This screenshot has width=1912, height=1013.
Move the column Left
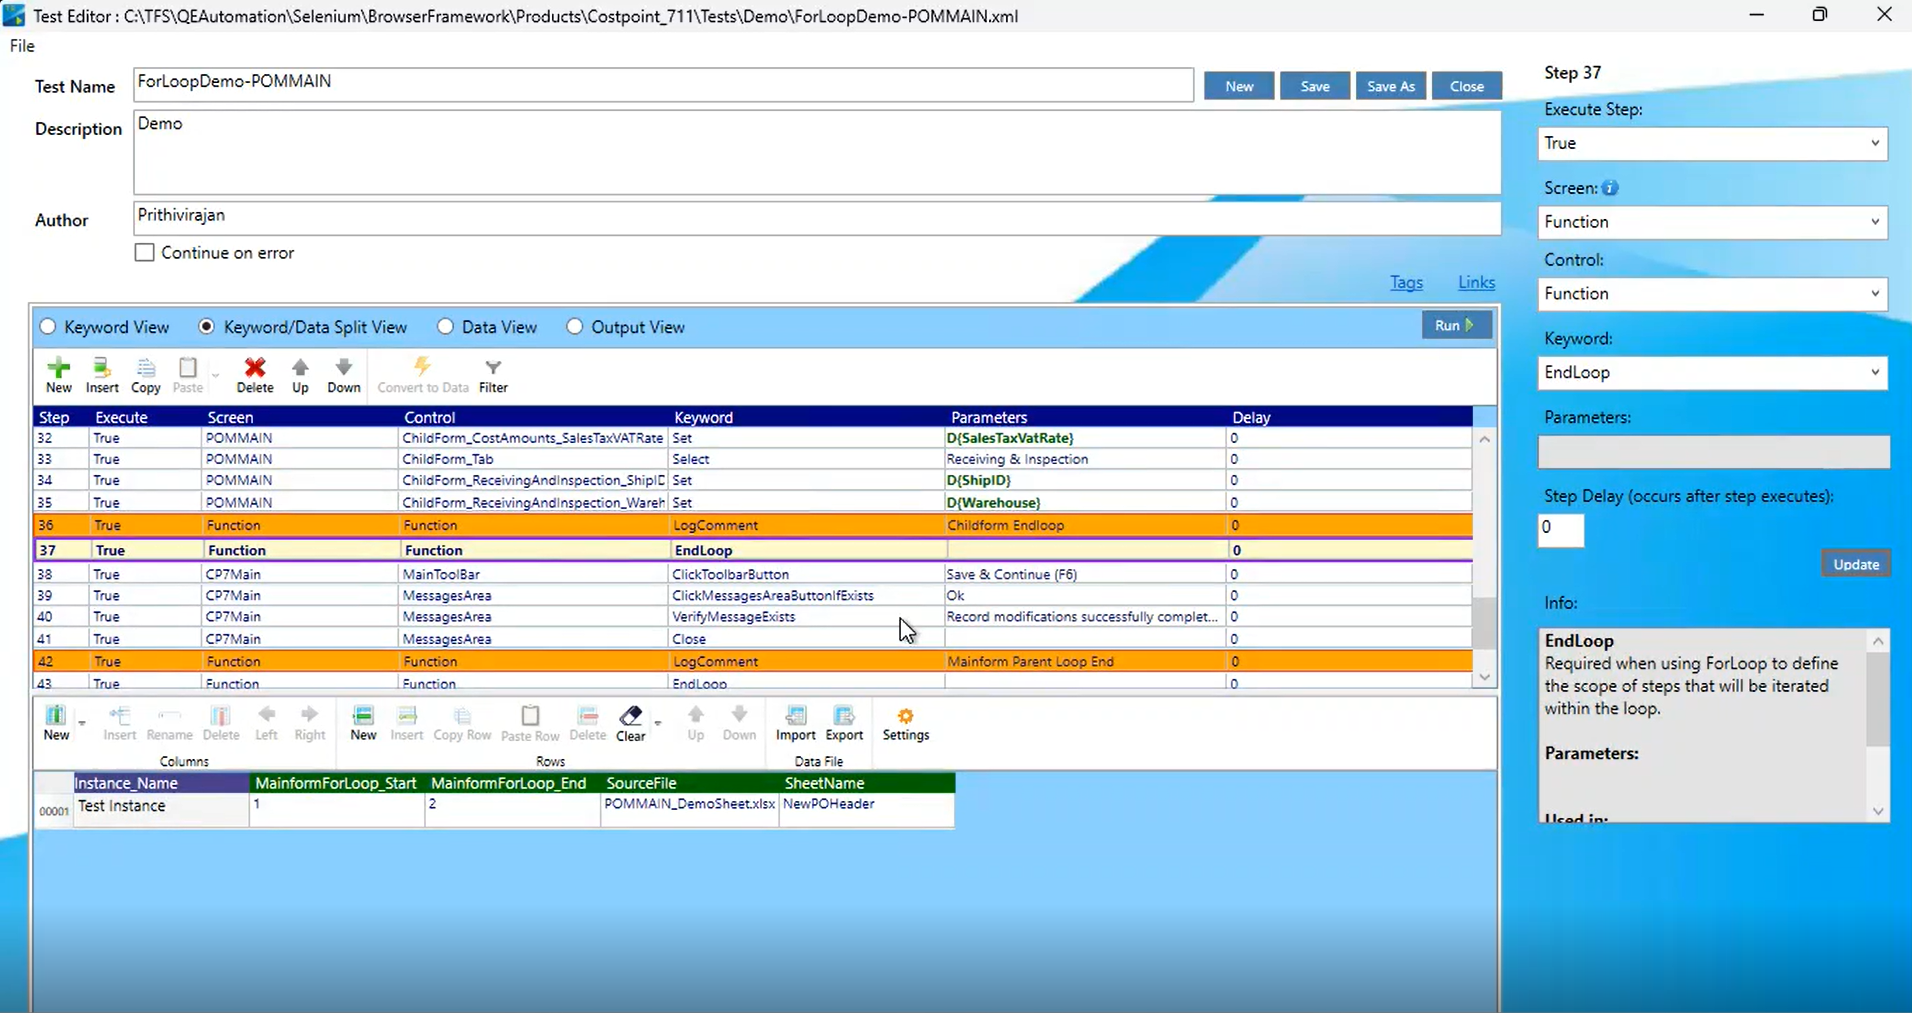point(266,722)
